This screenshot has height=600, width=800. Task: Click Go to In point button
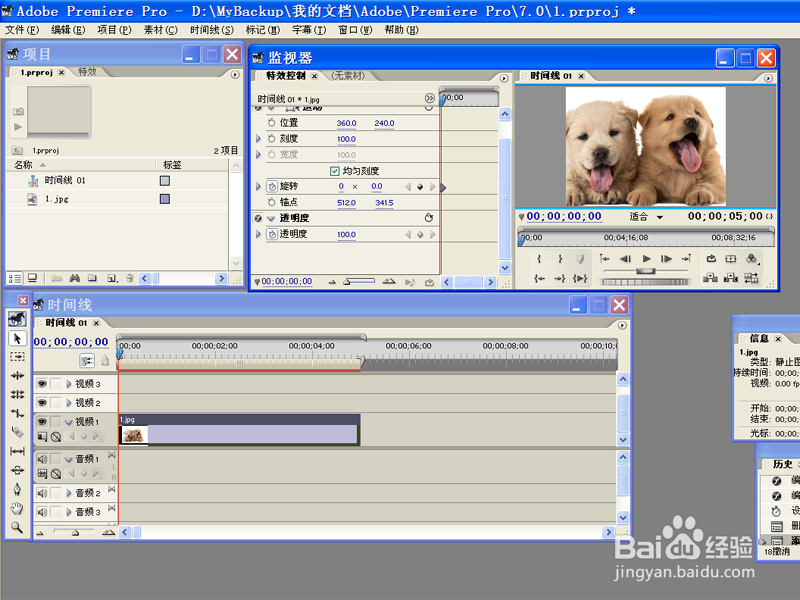pyautogui.click(x=539, y=278)
